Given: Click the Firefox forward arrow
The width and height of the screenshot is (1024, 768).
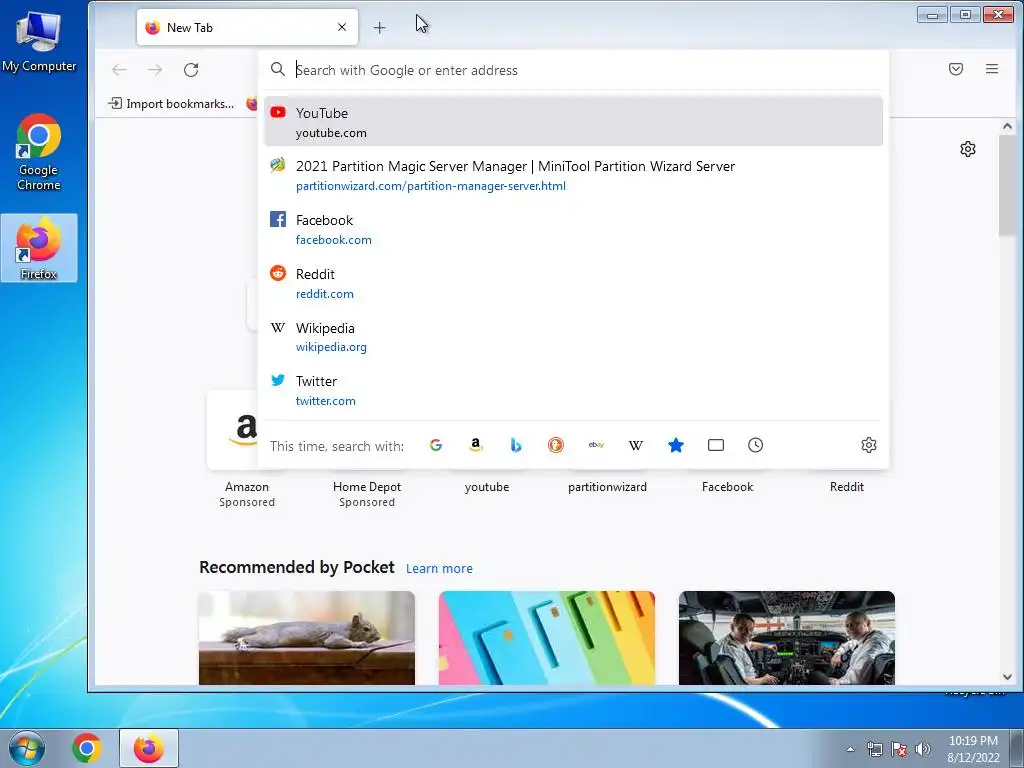Looking at the screenshot, I should coord(155,70).
